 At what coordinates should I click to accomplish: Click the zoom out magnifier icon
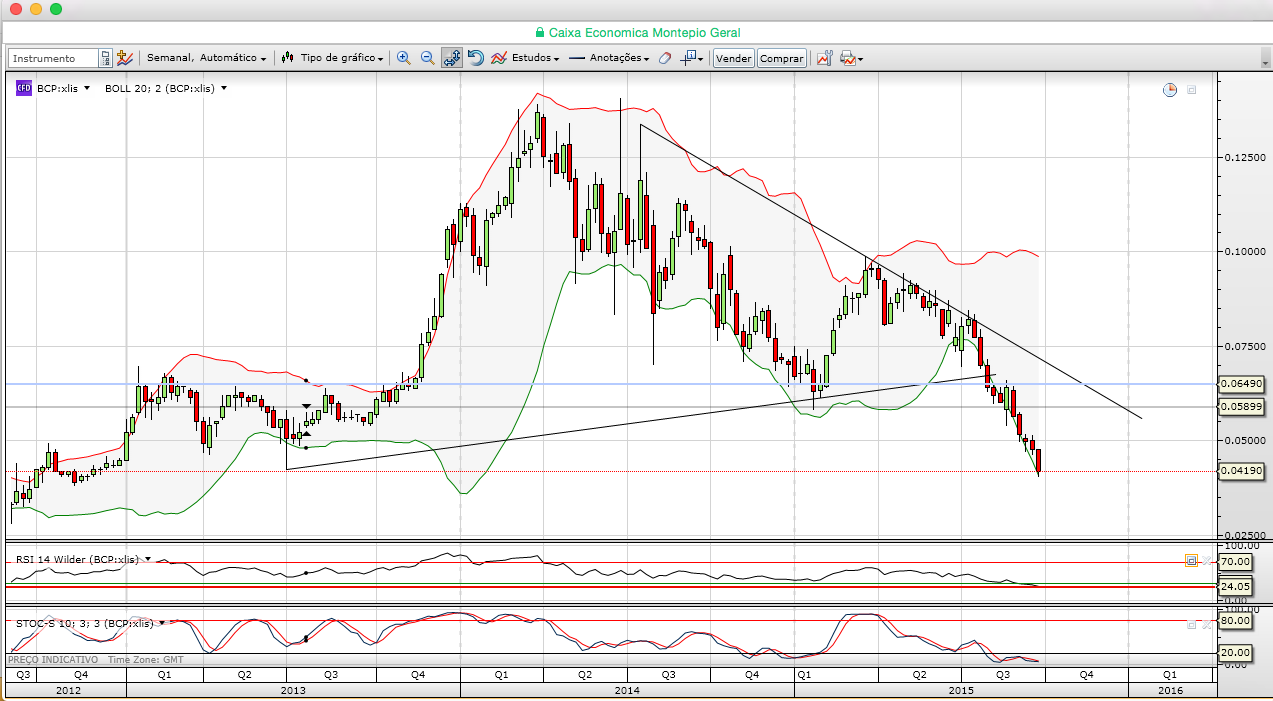click(427, 58)
